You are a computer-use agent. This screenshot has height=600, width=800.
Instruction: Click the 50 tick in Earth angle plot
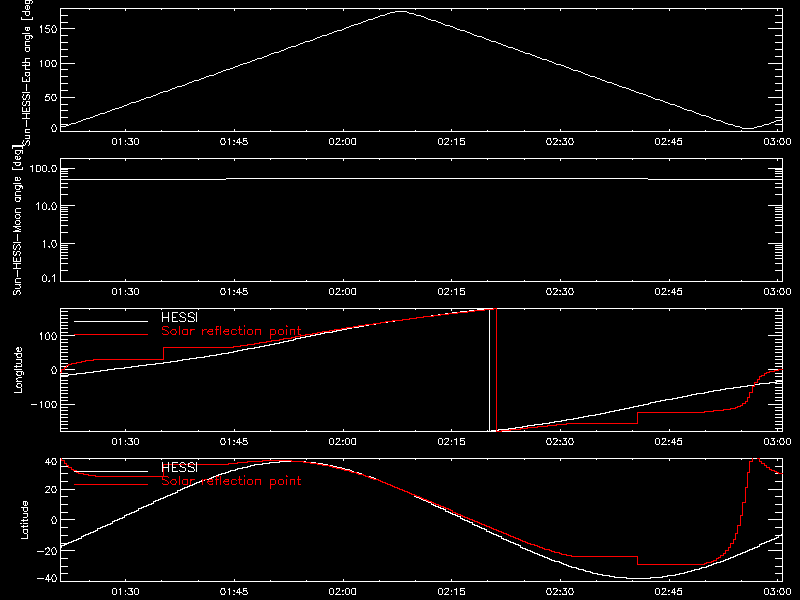click(x=51, y=97)
